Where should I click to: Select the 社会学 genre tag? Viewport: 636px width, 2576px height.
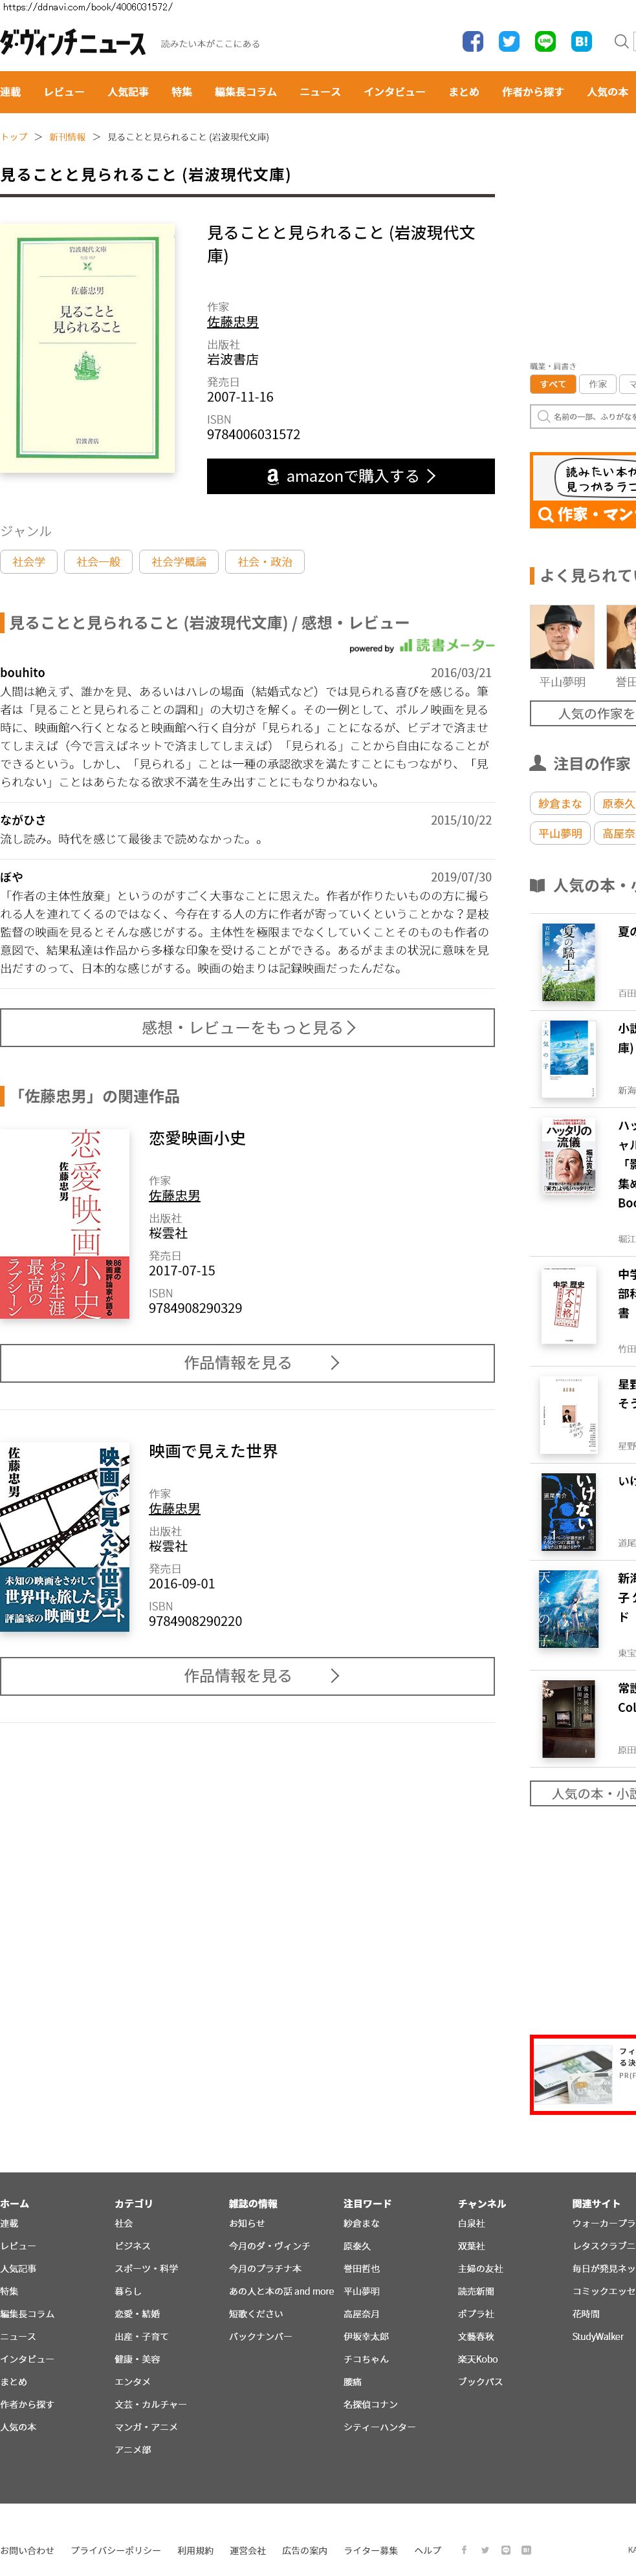[x=29, y=562]
